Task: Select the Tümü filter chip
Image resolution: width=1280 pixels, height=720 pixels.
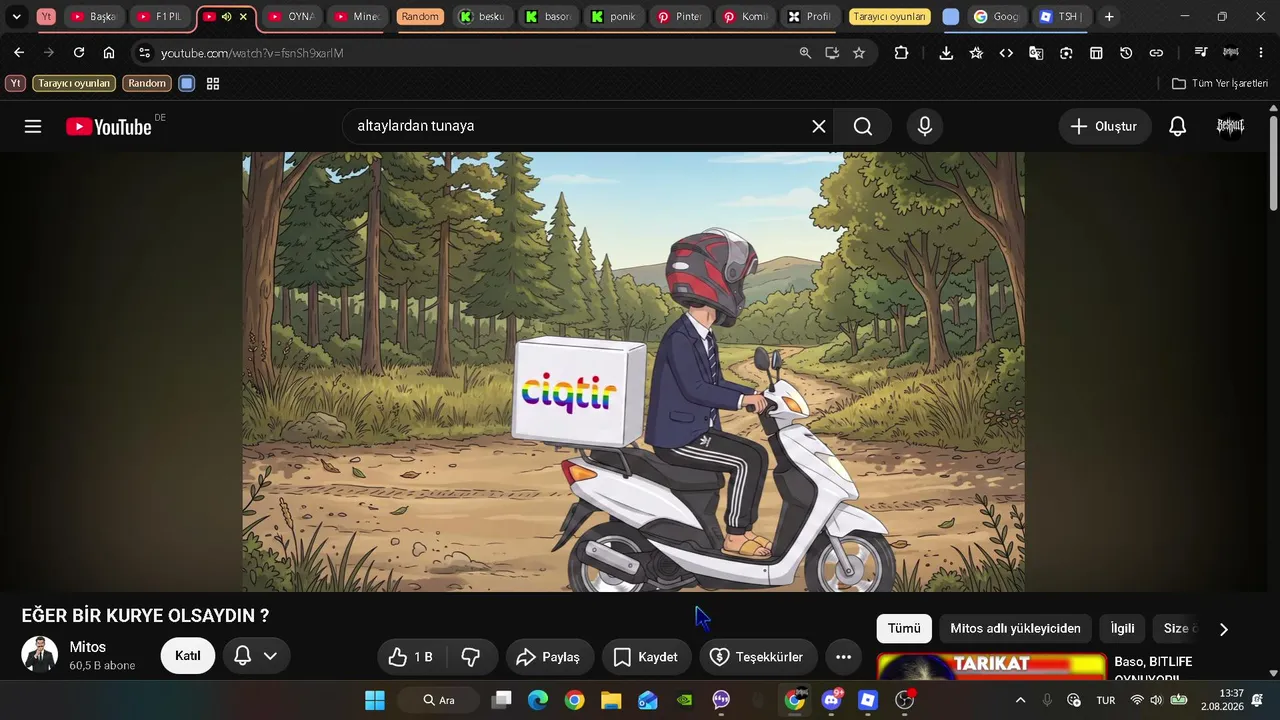Action: pyautogui.click(x=904, y=628)
